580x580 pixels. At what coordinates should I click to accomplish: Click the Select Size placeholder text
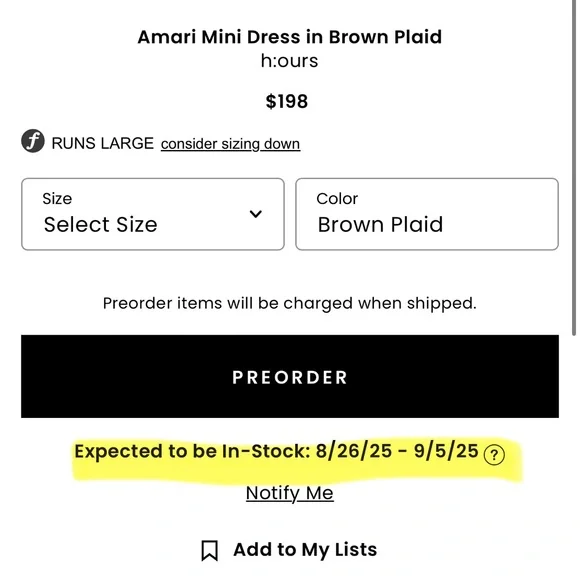[101, 225]
